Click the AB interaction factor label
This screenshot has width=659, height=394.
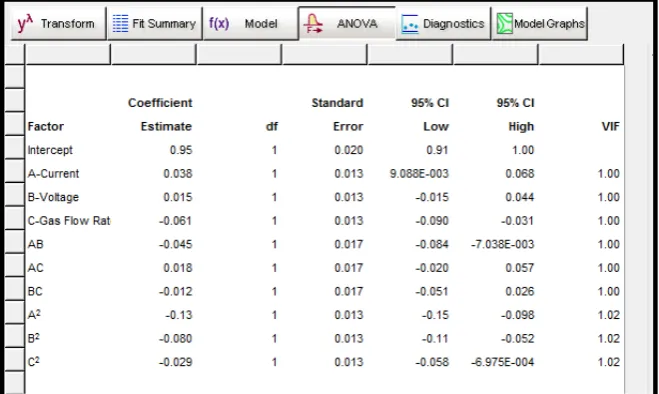click(x=35, y=244)
